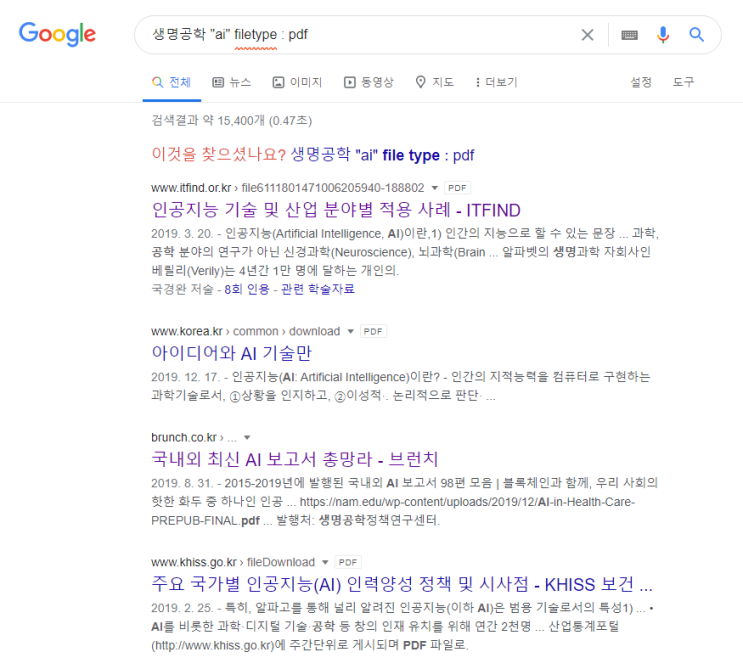The width and height of the screenshot is (743, 669).
Task: Switch to the 뉴스 tab
Action: 232,82
